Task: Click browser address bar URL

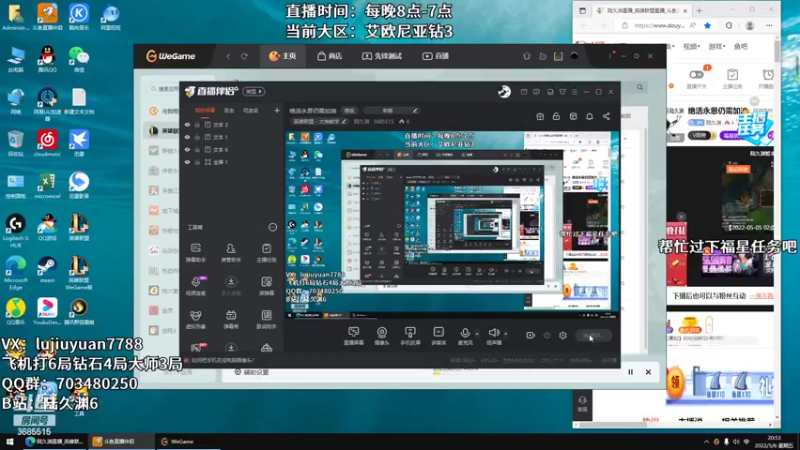Action: (x=659, y=26)
